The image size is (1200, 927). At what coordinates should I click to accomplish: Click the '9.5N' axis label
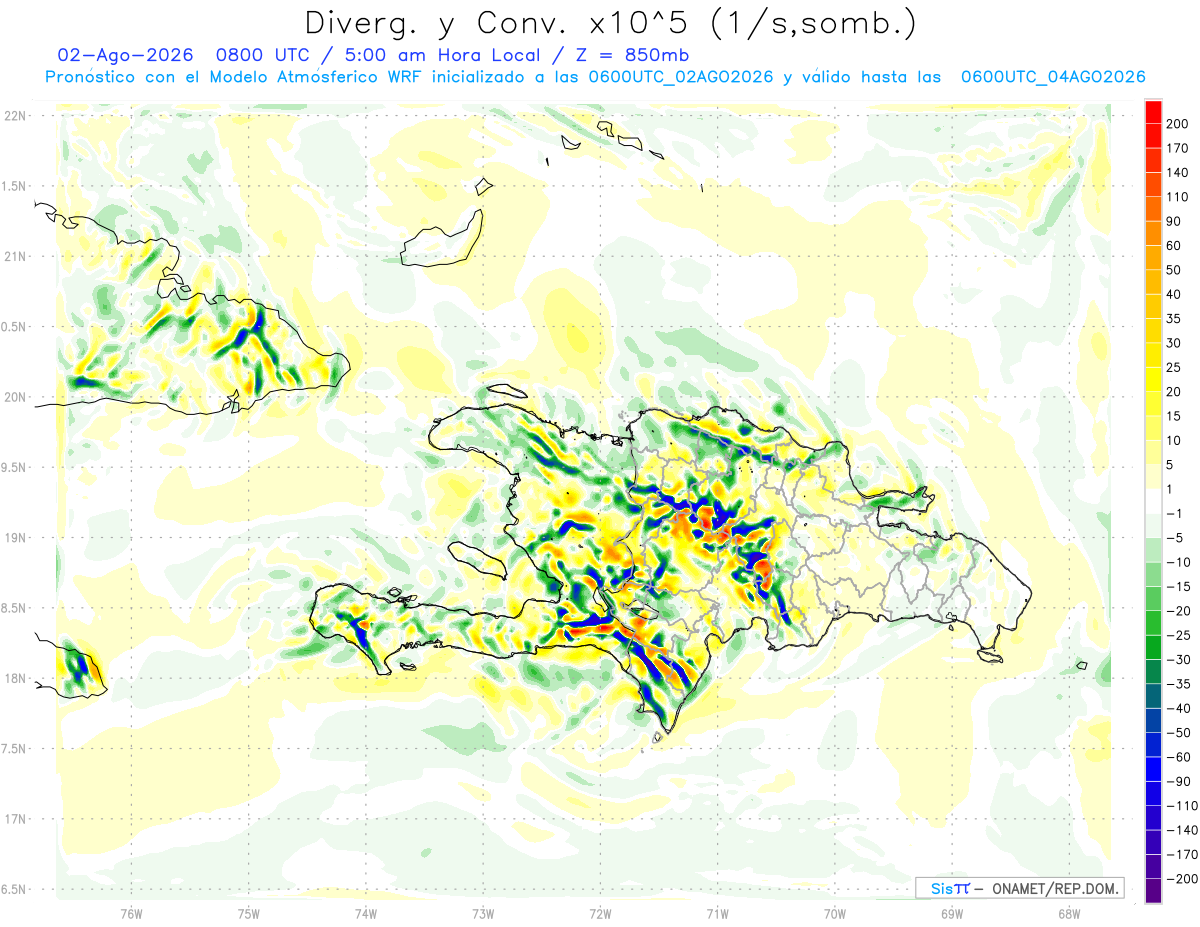coord(15,467)
